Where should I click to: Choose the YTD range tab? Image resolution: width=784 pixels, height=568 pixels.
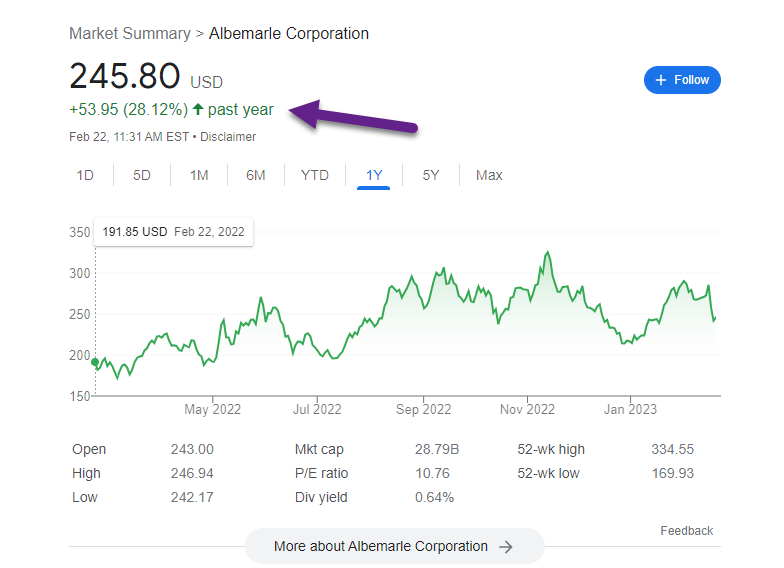coord(314,175)
